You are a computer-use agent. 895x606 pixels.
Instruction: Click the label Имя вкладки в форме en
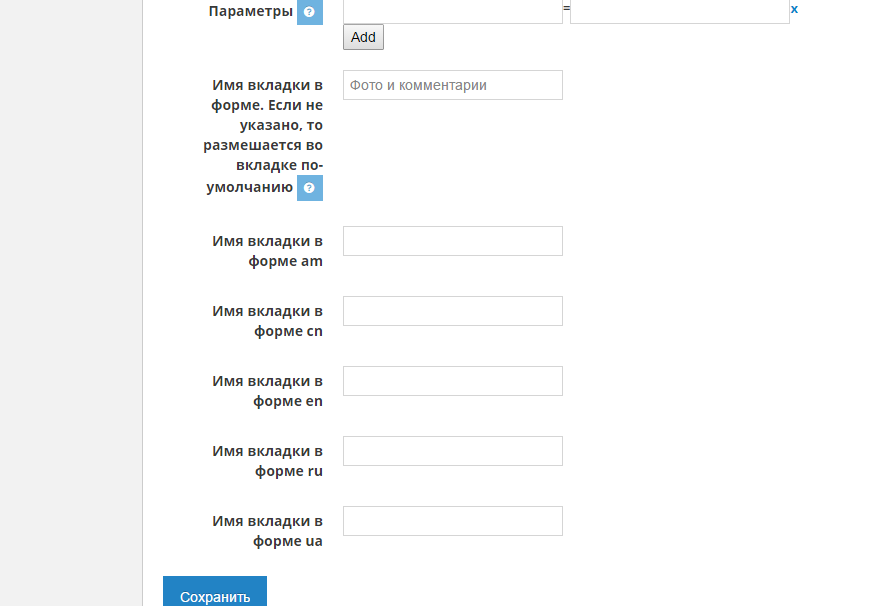[x=267, y=391]
